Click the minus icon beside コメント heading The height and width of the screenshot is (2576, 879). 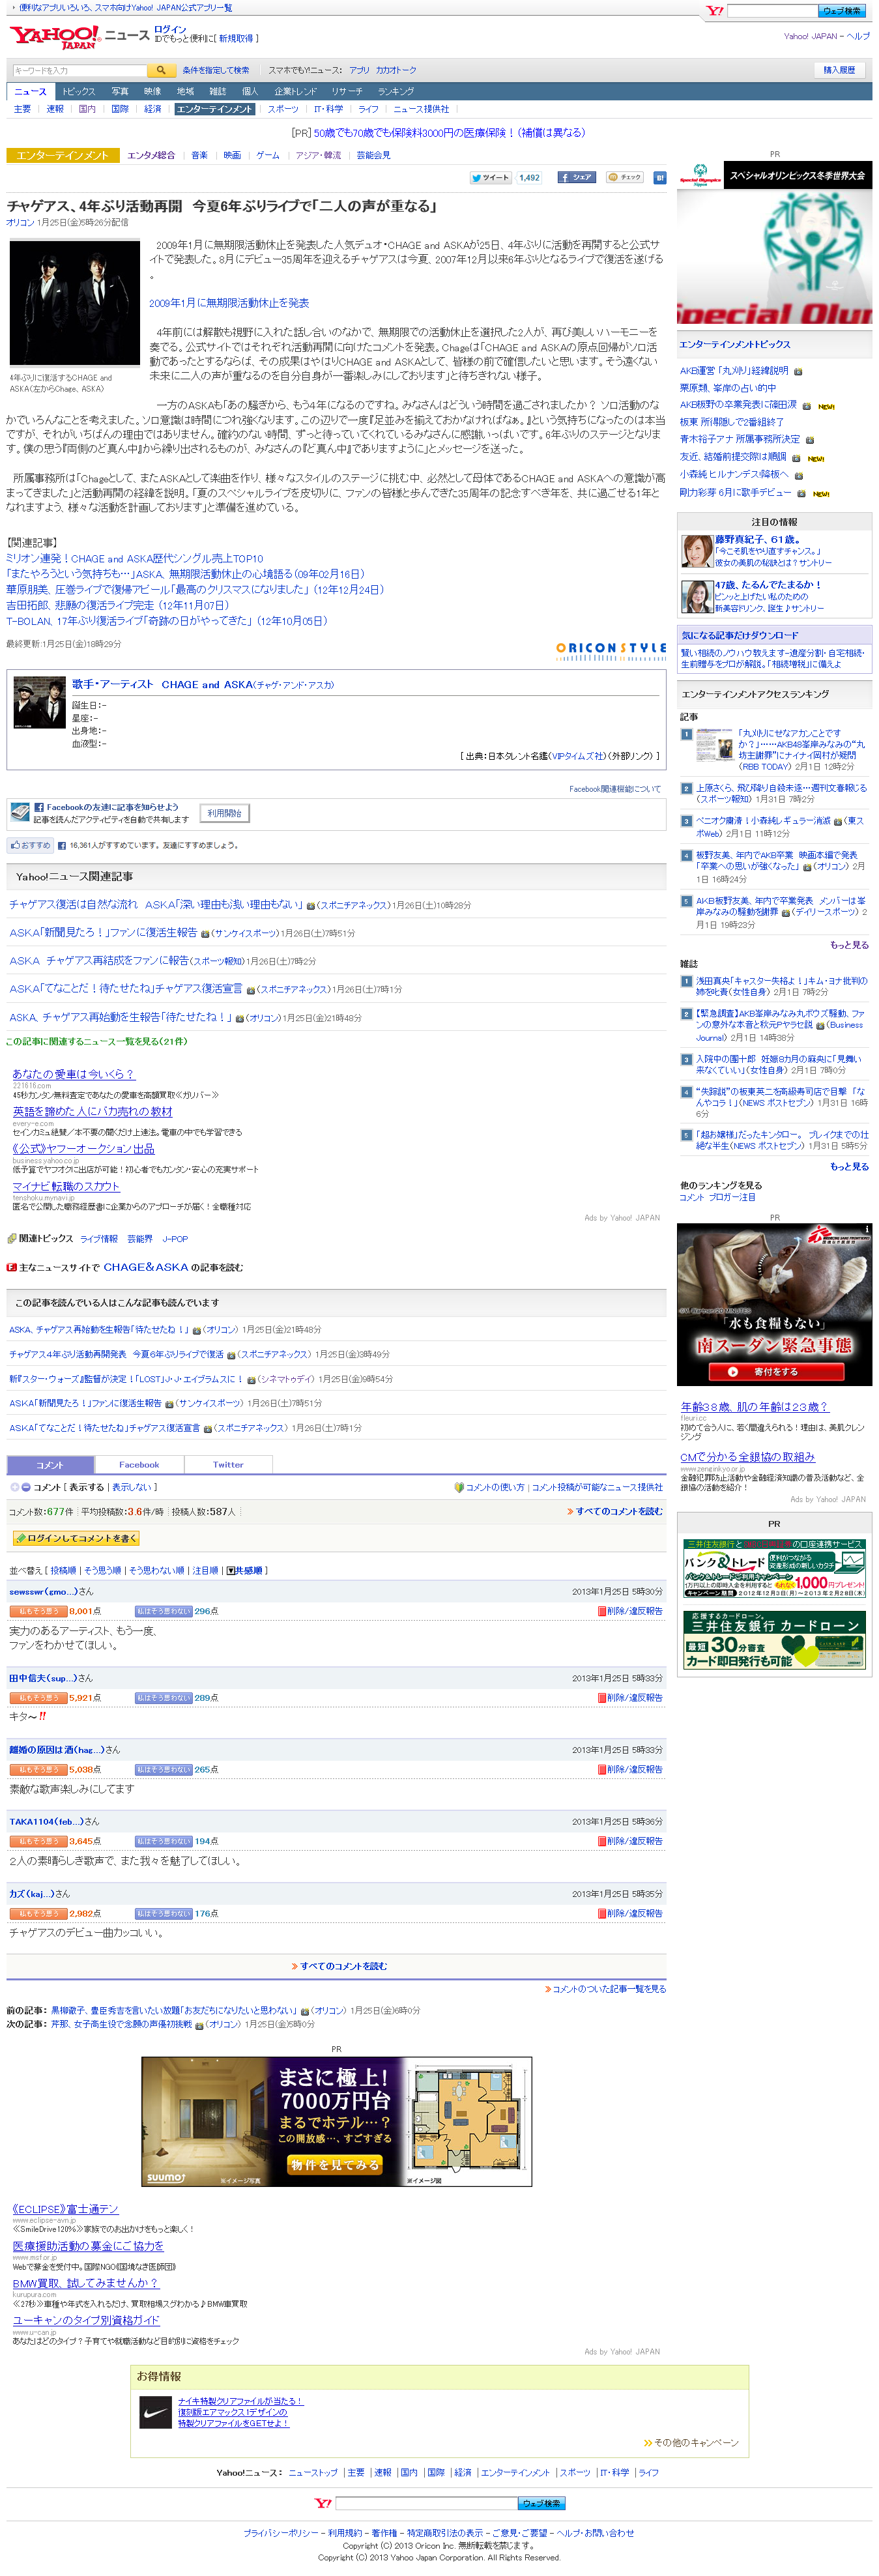click(x=25, y=1486)
